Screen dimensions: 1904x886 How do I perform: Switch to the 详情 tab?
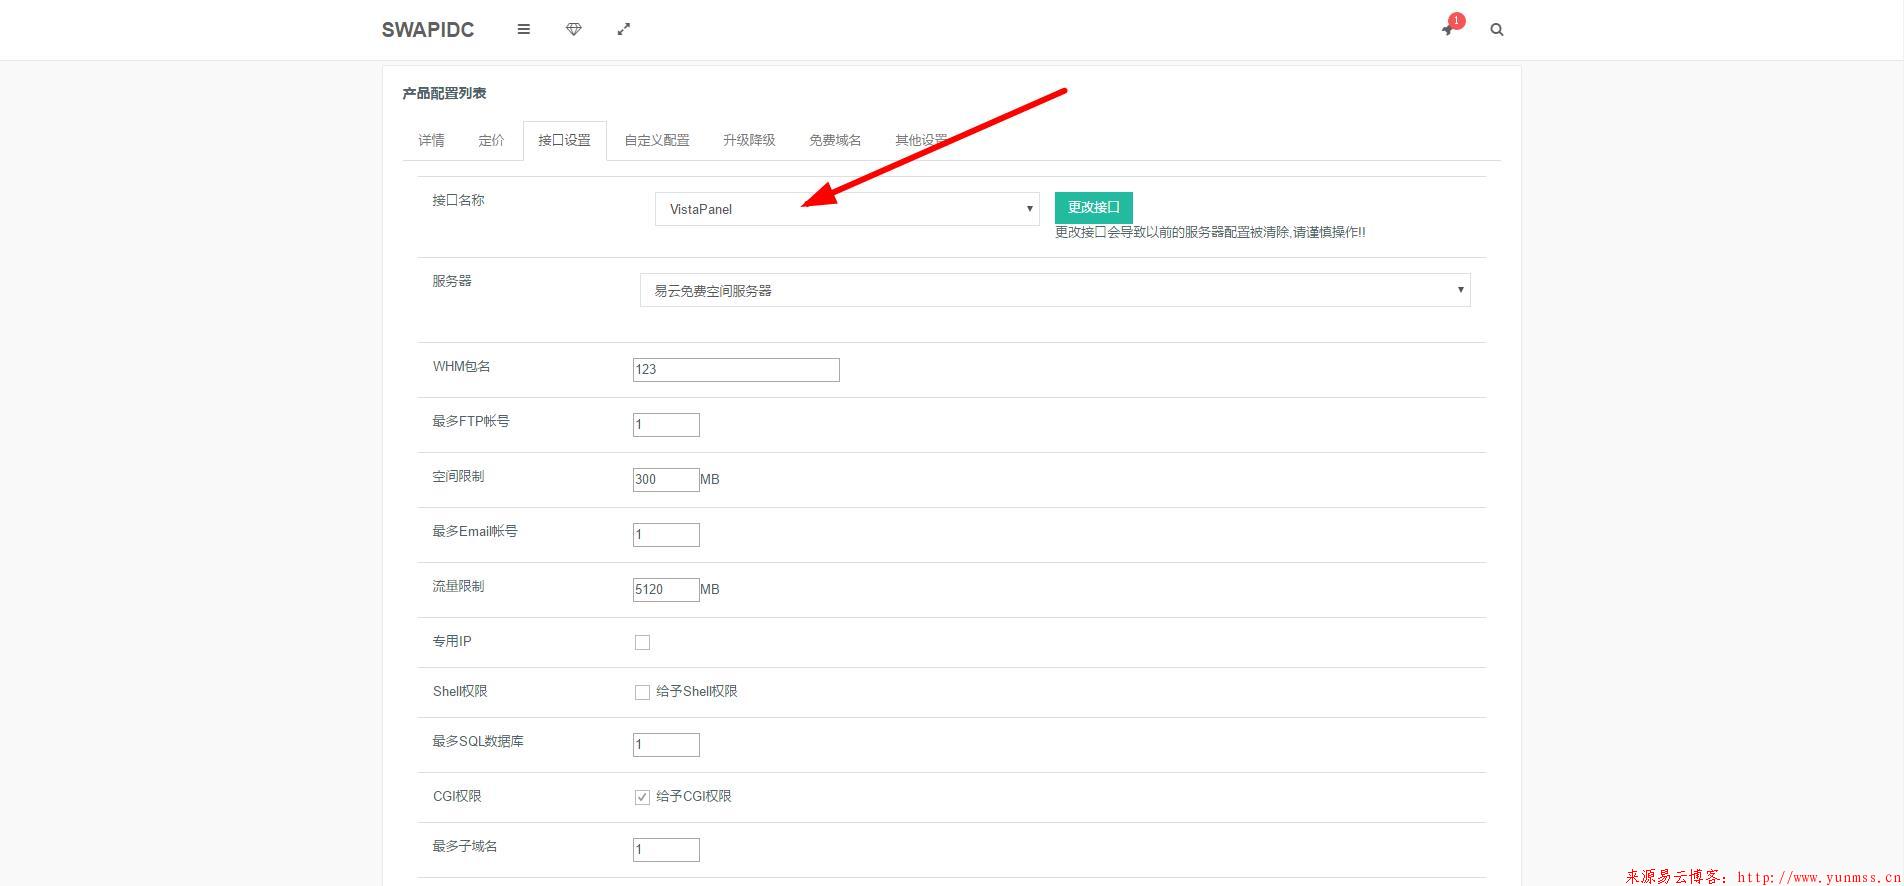coord(432,140)
